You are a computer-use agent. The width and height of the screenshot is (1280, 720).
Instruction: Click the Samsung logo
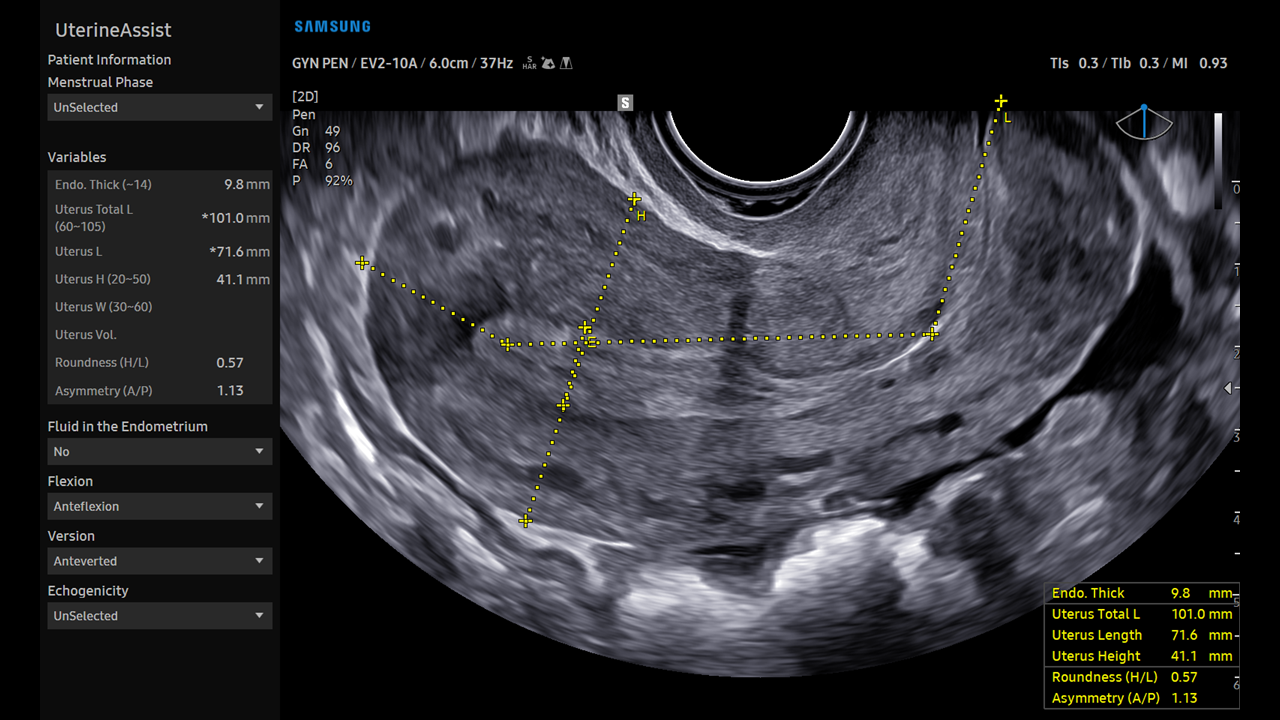pyautogui.click(x=333, y=28)
